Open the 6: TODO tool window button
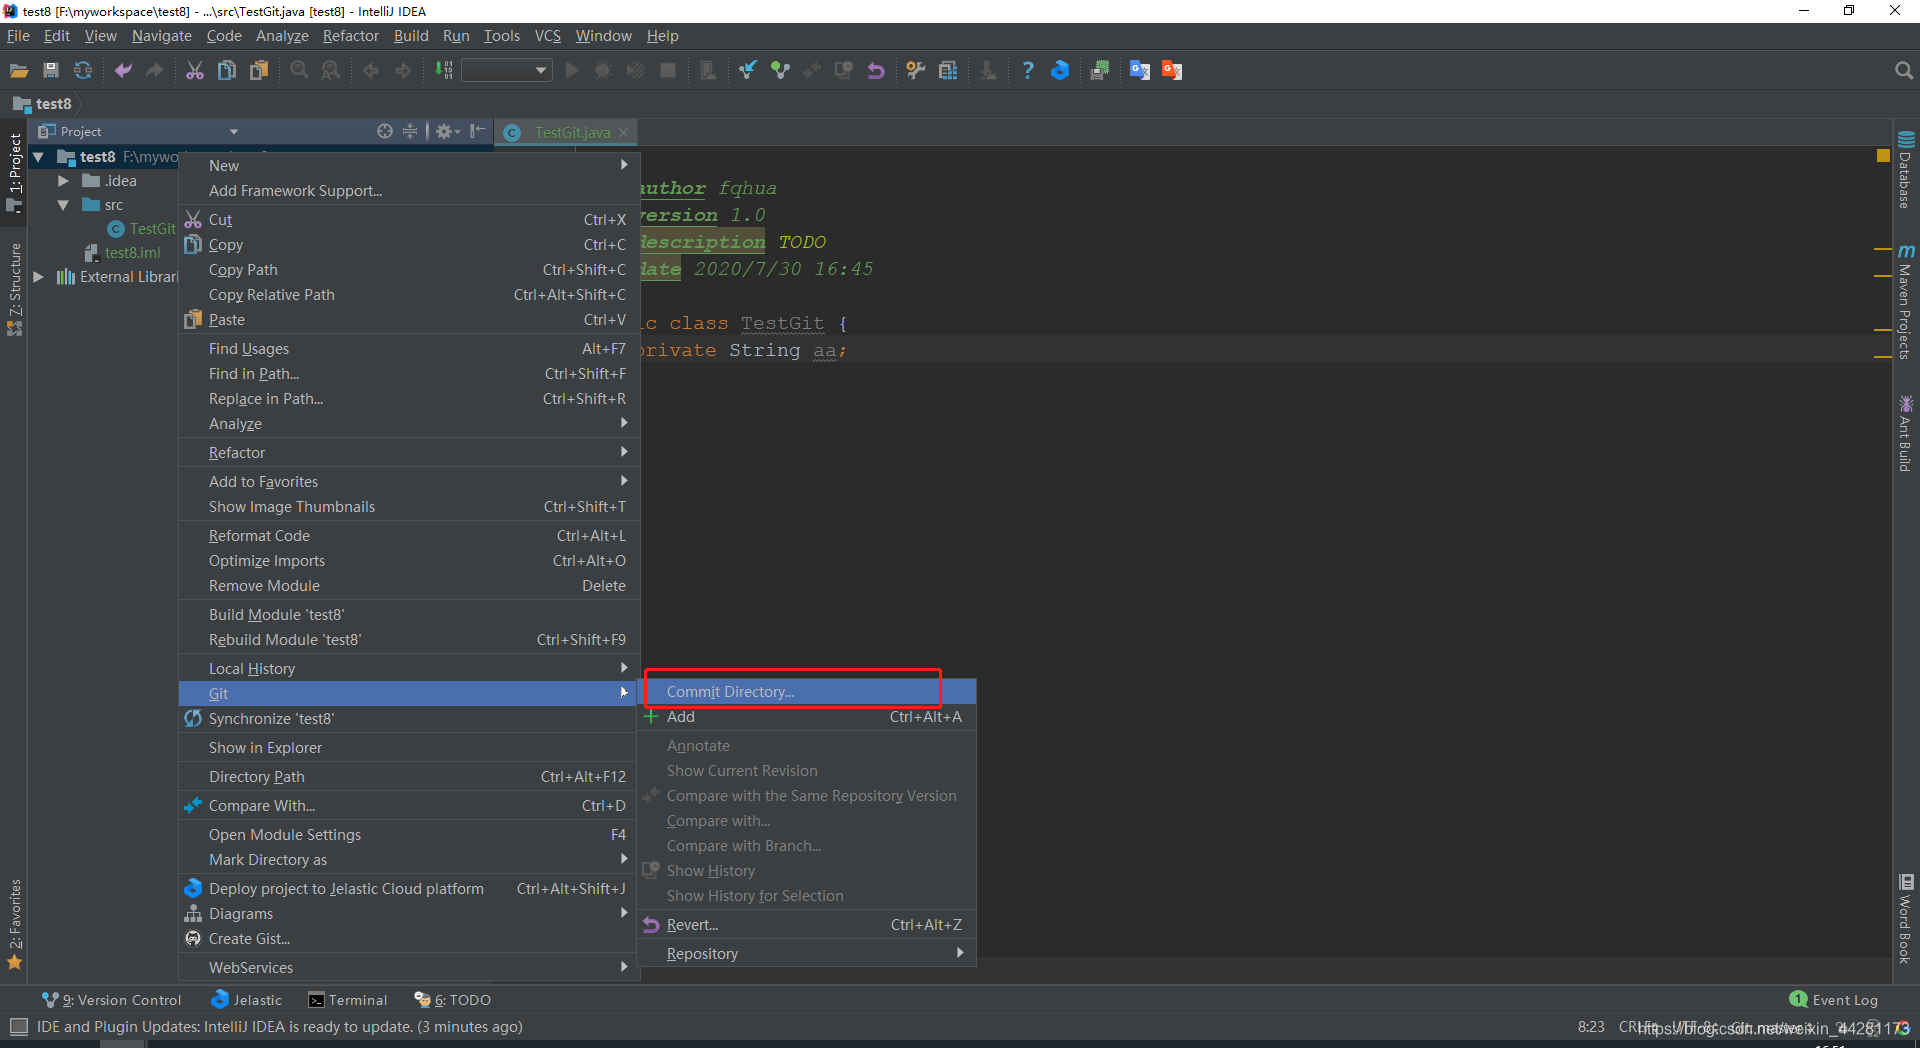1920x1048 pixels. [453, 1000]
